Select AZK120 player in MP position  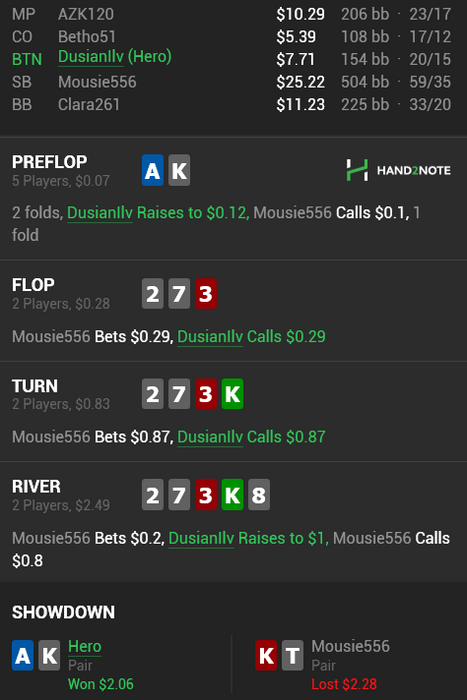pyautogui.click(x=86, y=14)
